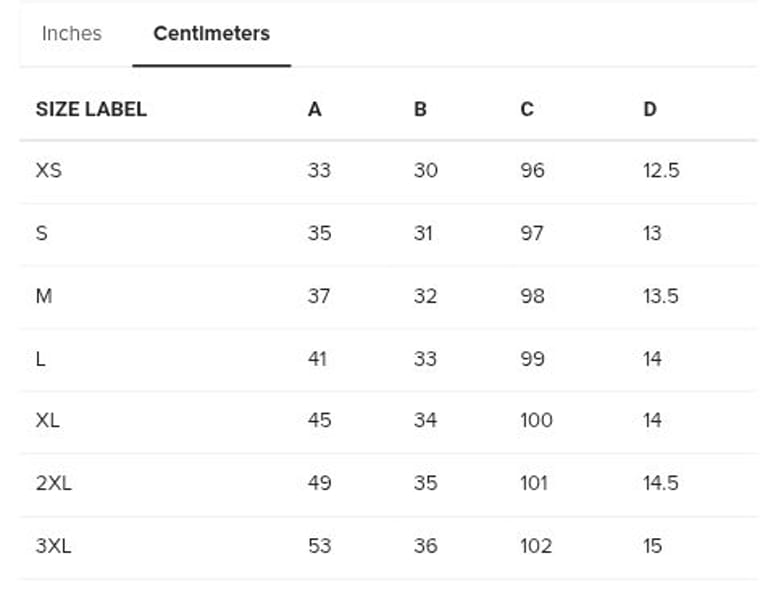Select the XS size row label
Screen dimensions: 768x598
[48, 171]
